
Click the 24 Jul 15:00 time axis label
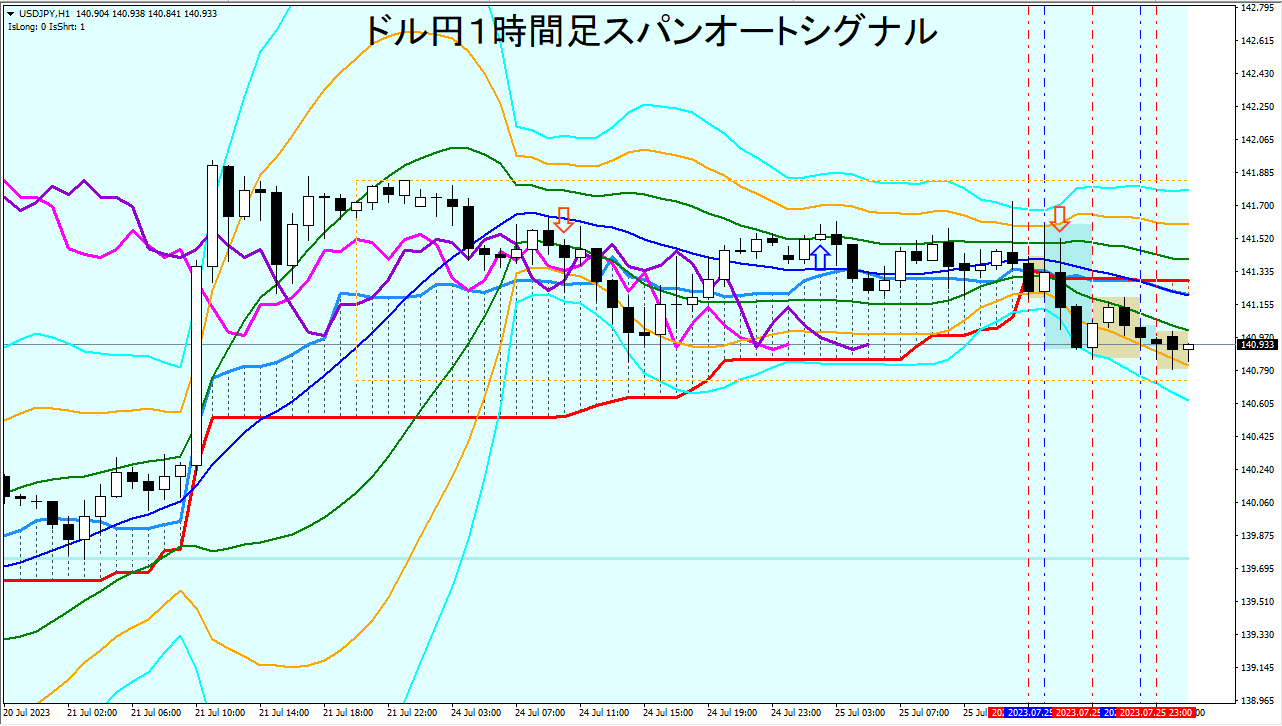668,713
